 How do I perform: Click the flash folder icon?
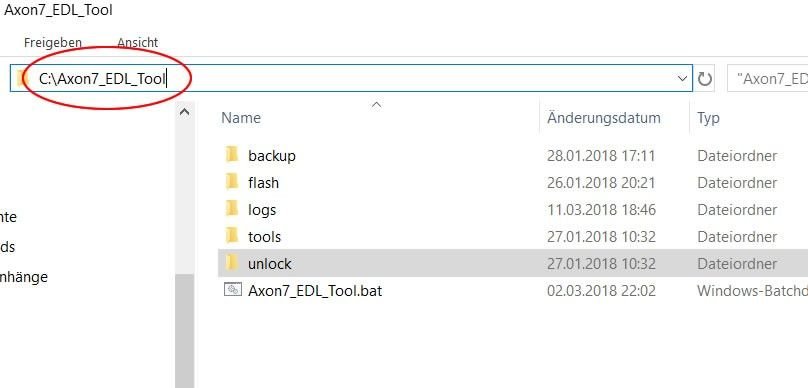pos(232,182)
